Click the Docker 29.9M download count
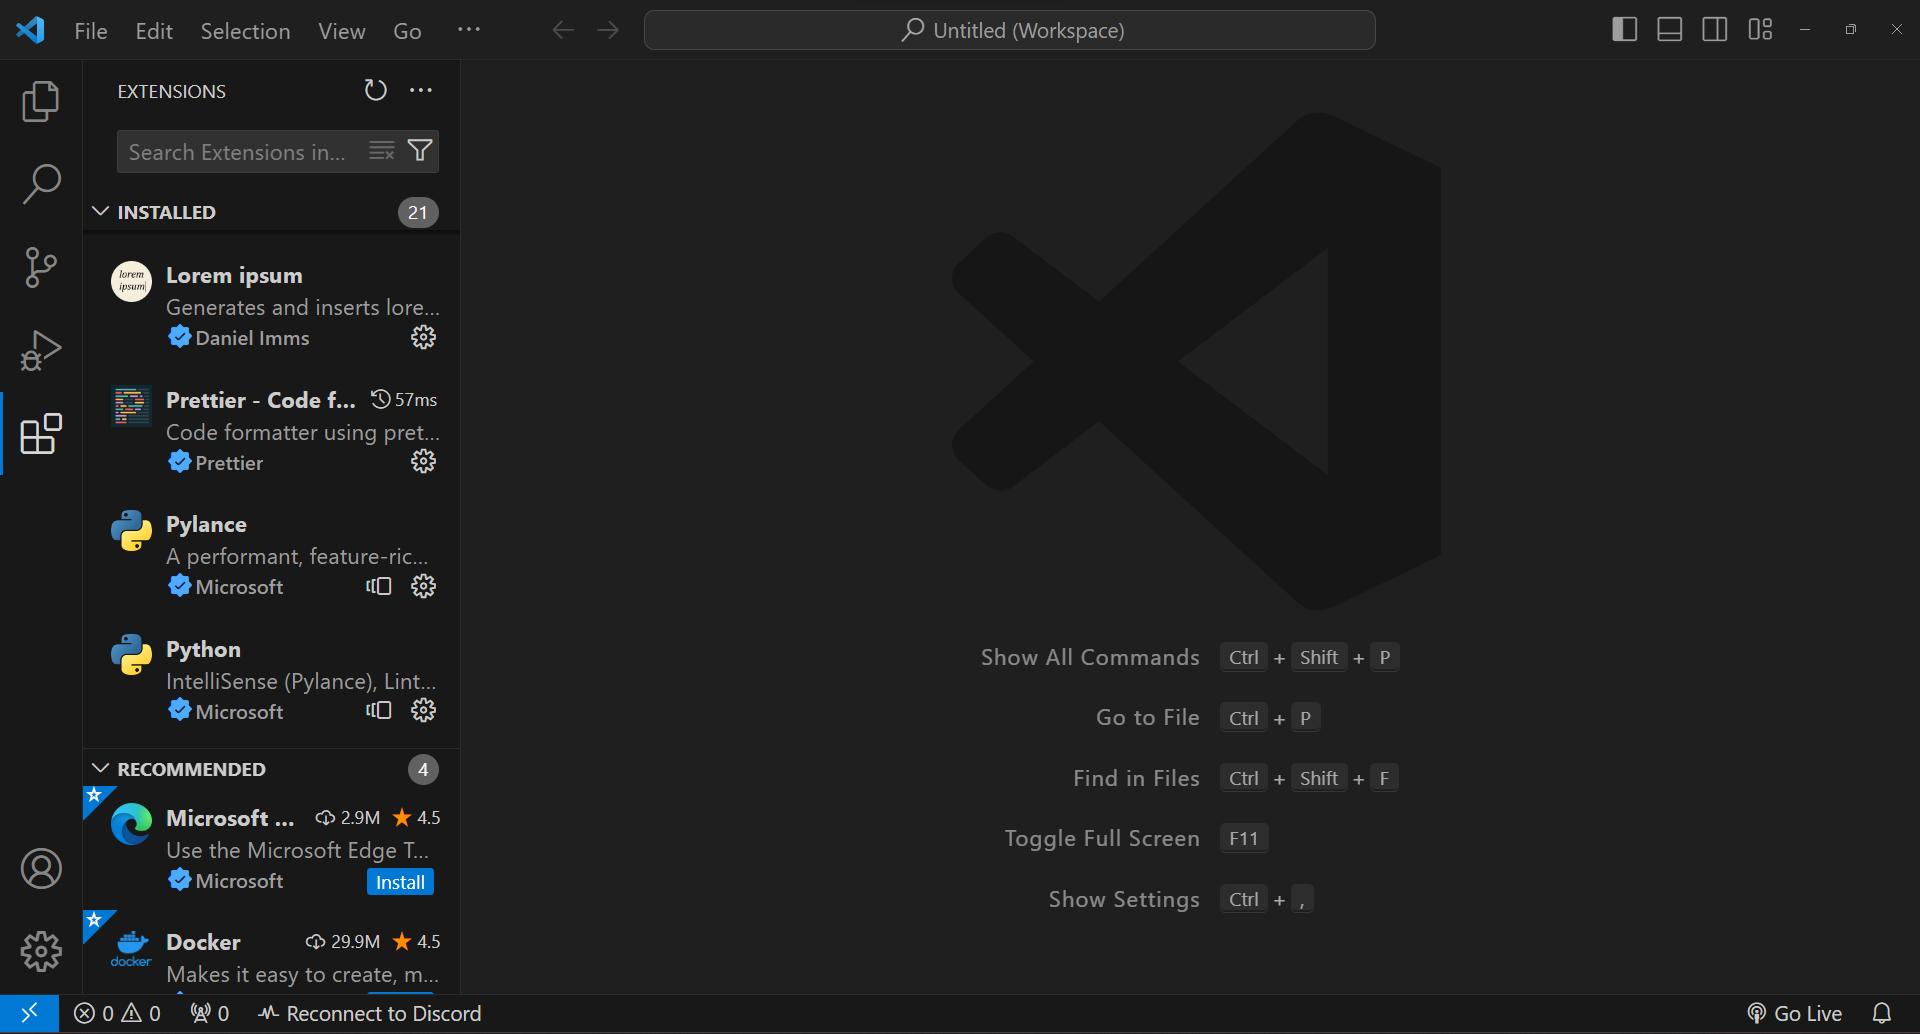 (343, 942)
